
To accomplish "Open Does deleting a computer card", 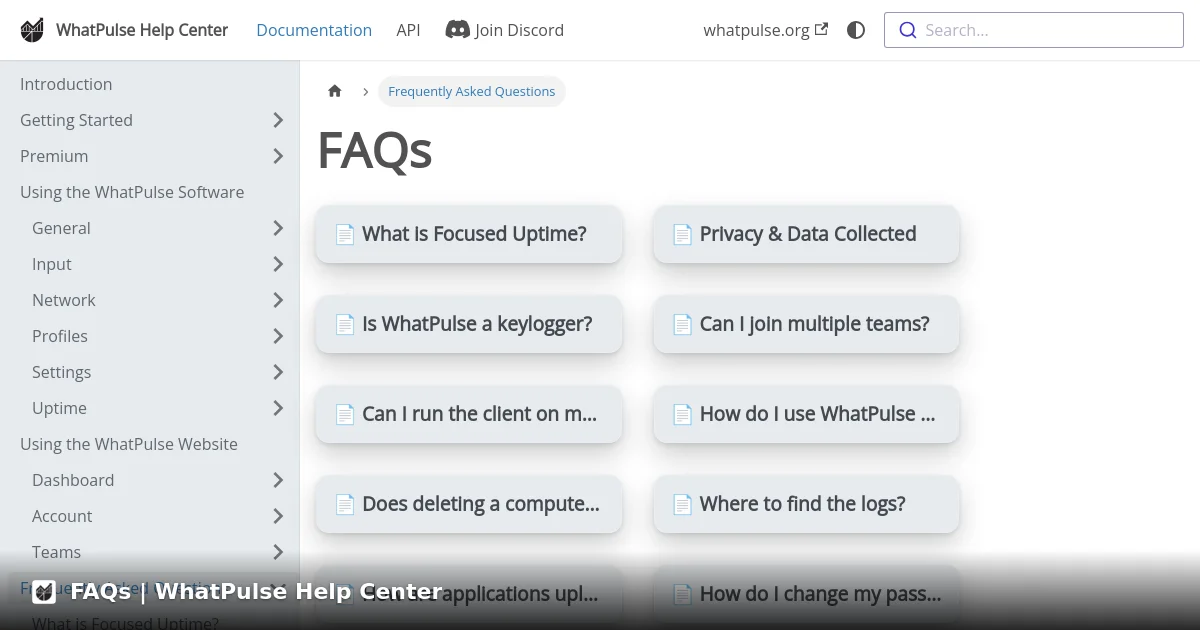I will (x=469, y=504).
